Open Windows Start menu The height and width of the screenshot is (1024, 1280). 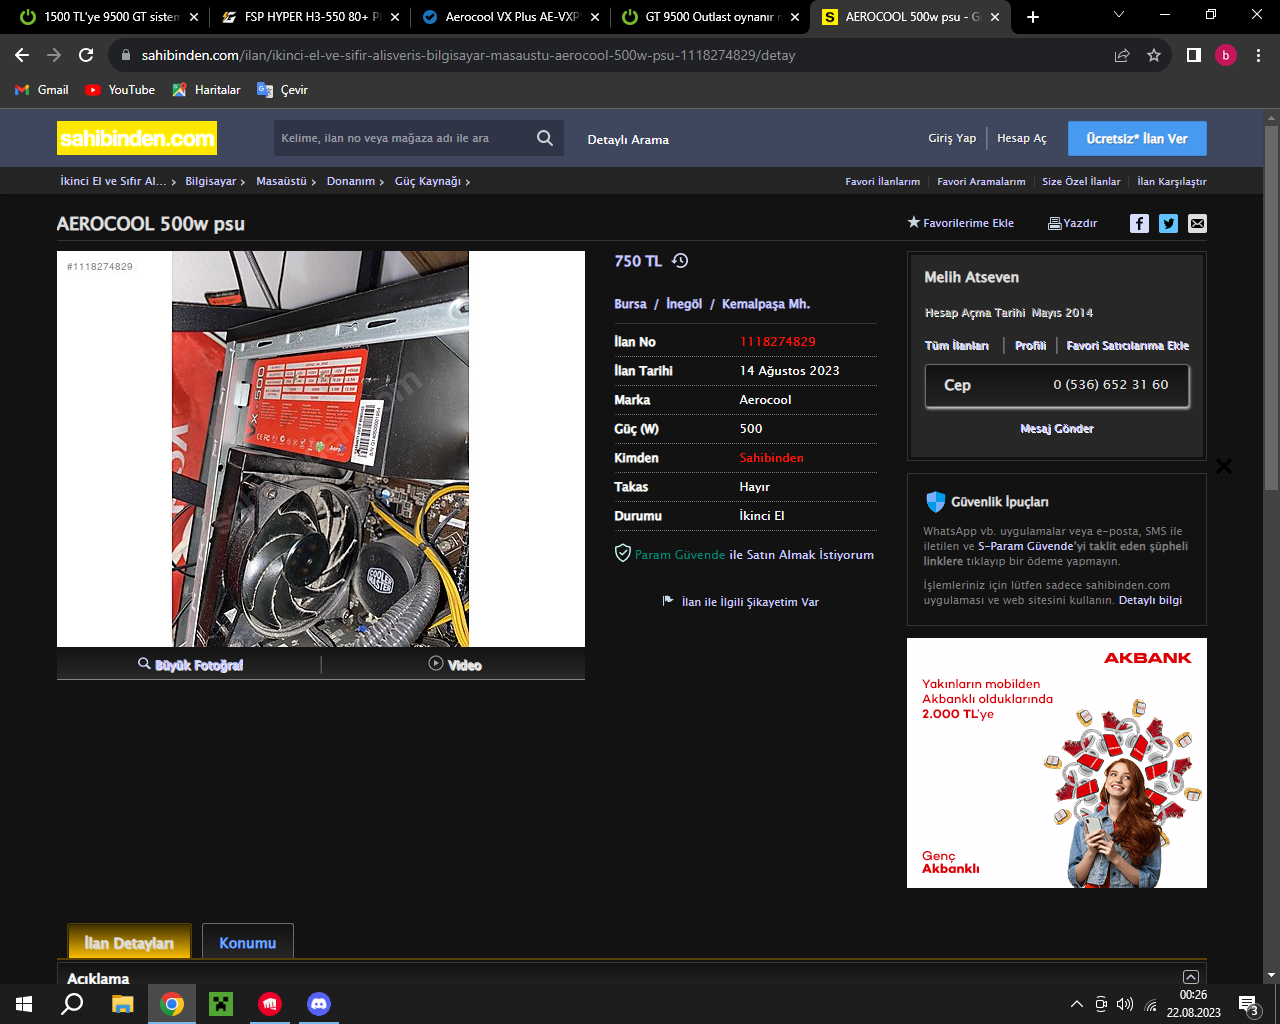pyautogui.click(x=24, y=1004)
